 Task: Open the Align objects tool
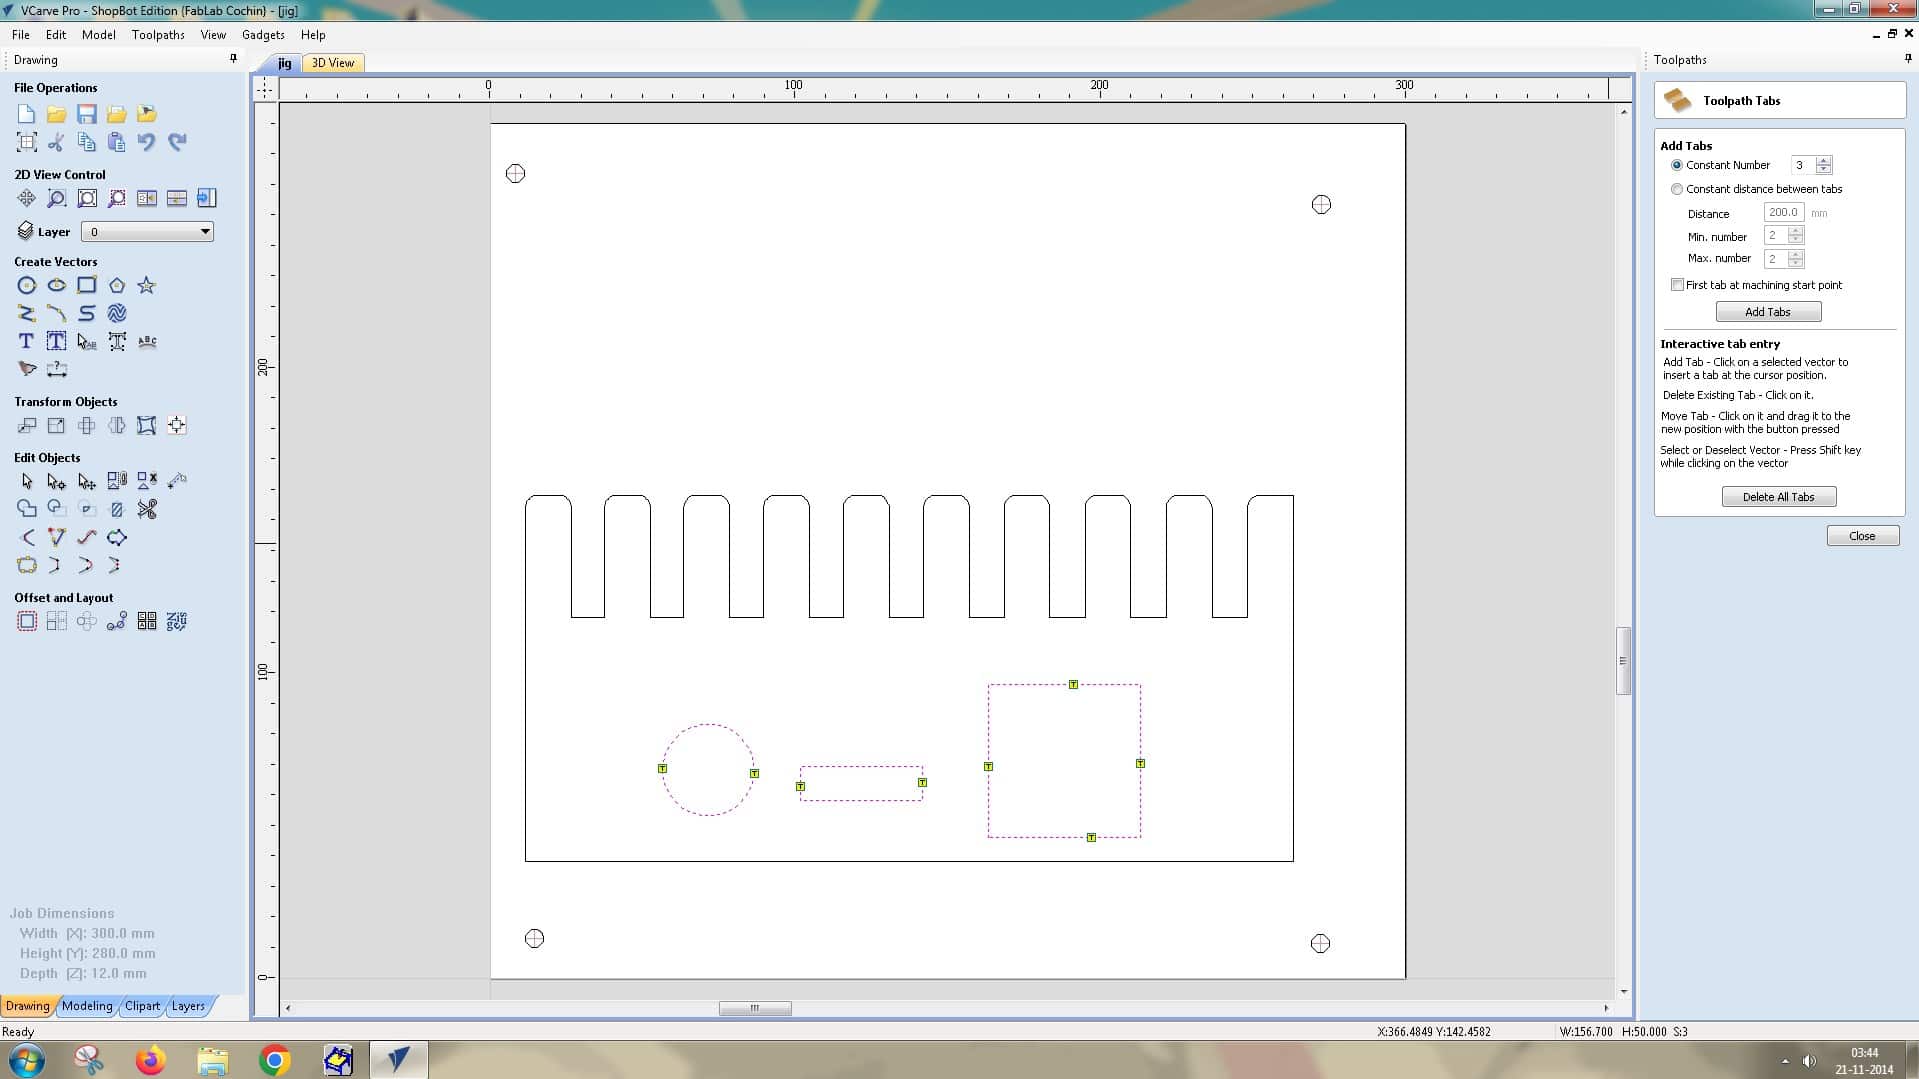pyautogui.click(x=177, y=425)
